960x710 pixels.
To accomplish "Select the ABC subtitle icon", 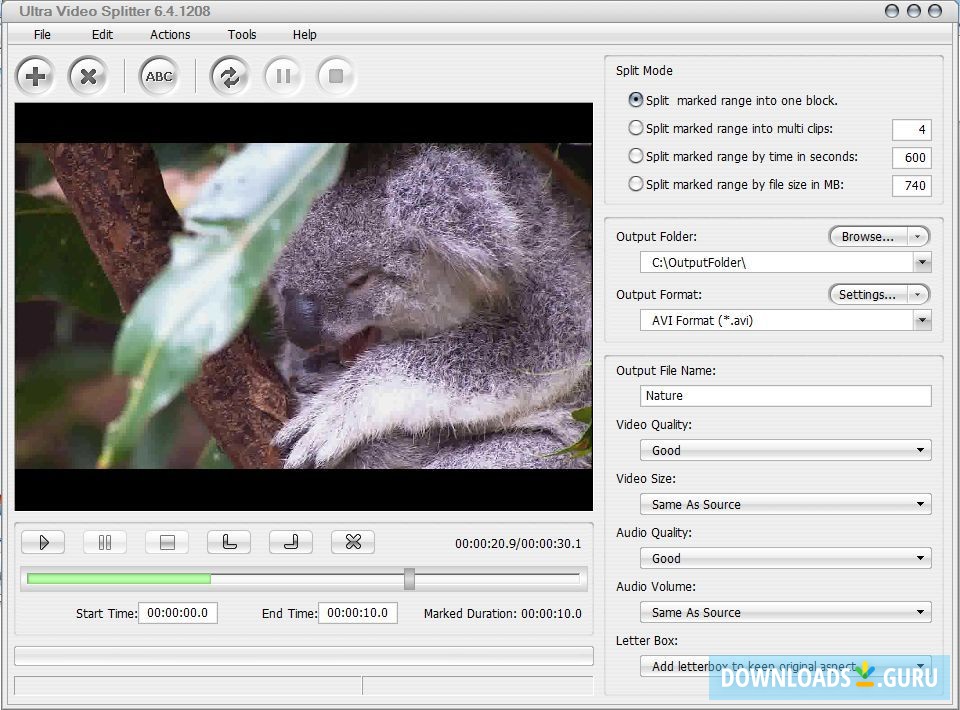I will [158, 76].
